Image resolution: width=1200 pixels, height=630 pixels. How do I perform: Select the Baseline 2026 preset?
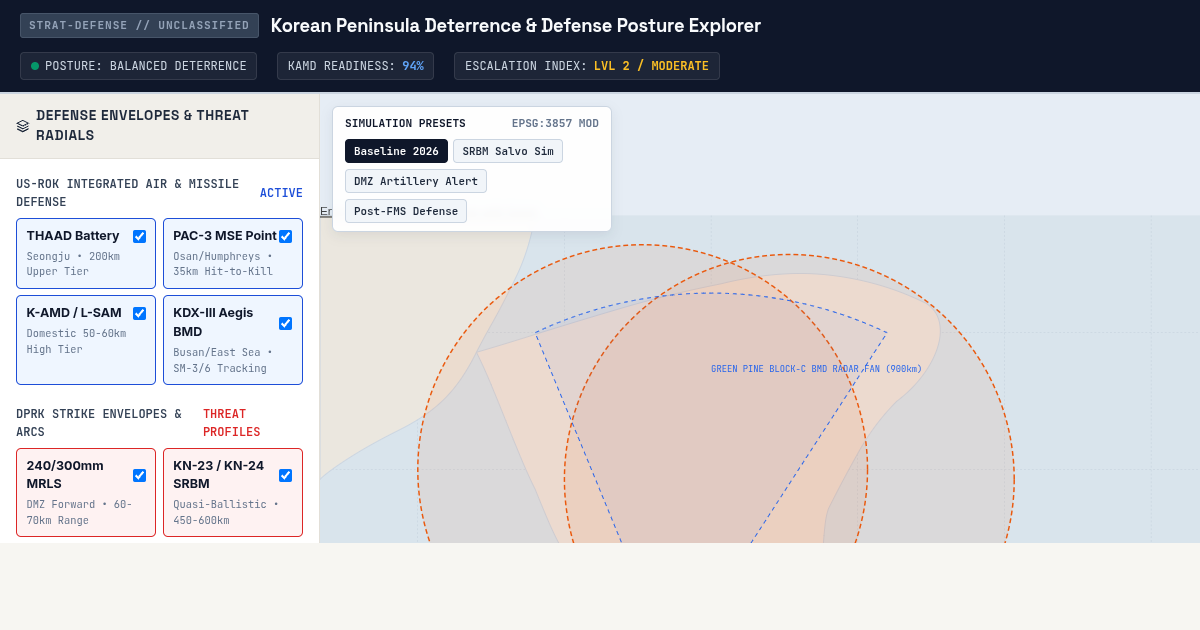(396, 151)
